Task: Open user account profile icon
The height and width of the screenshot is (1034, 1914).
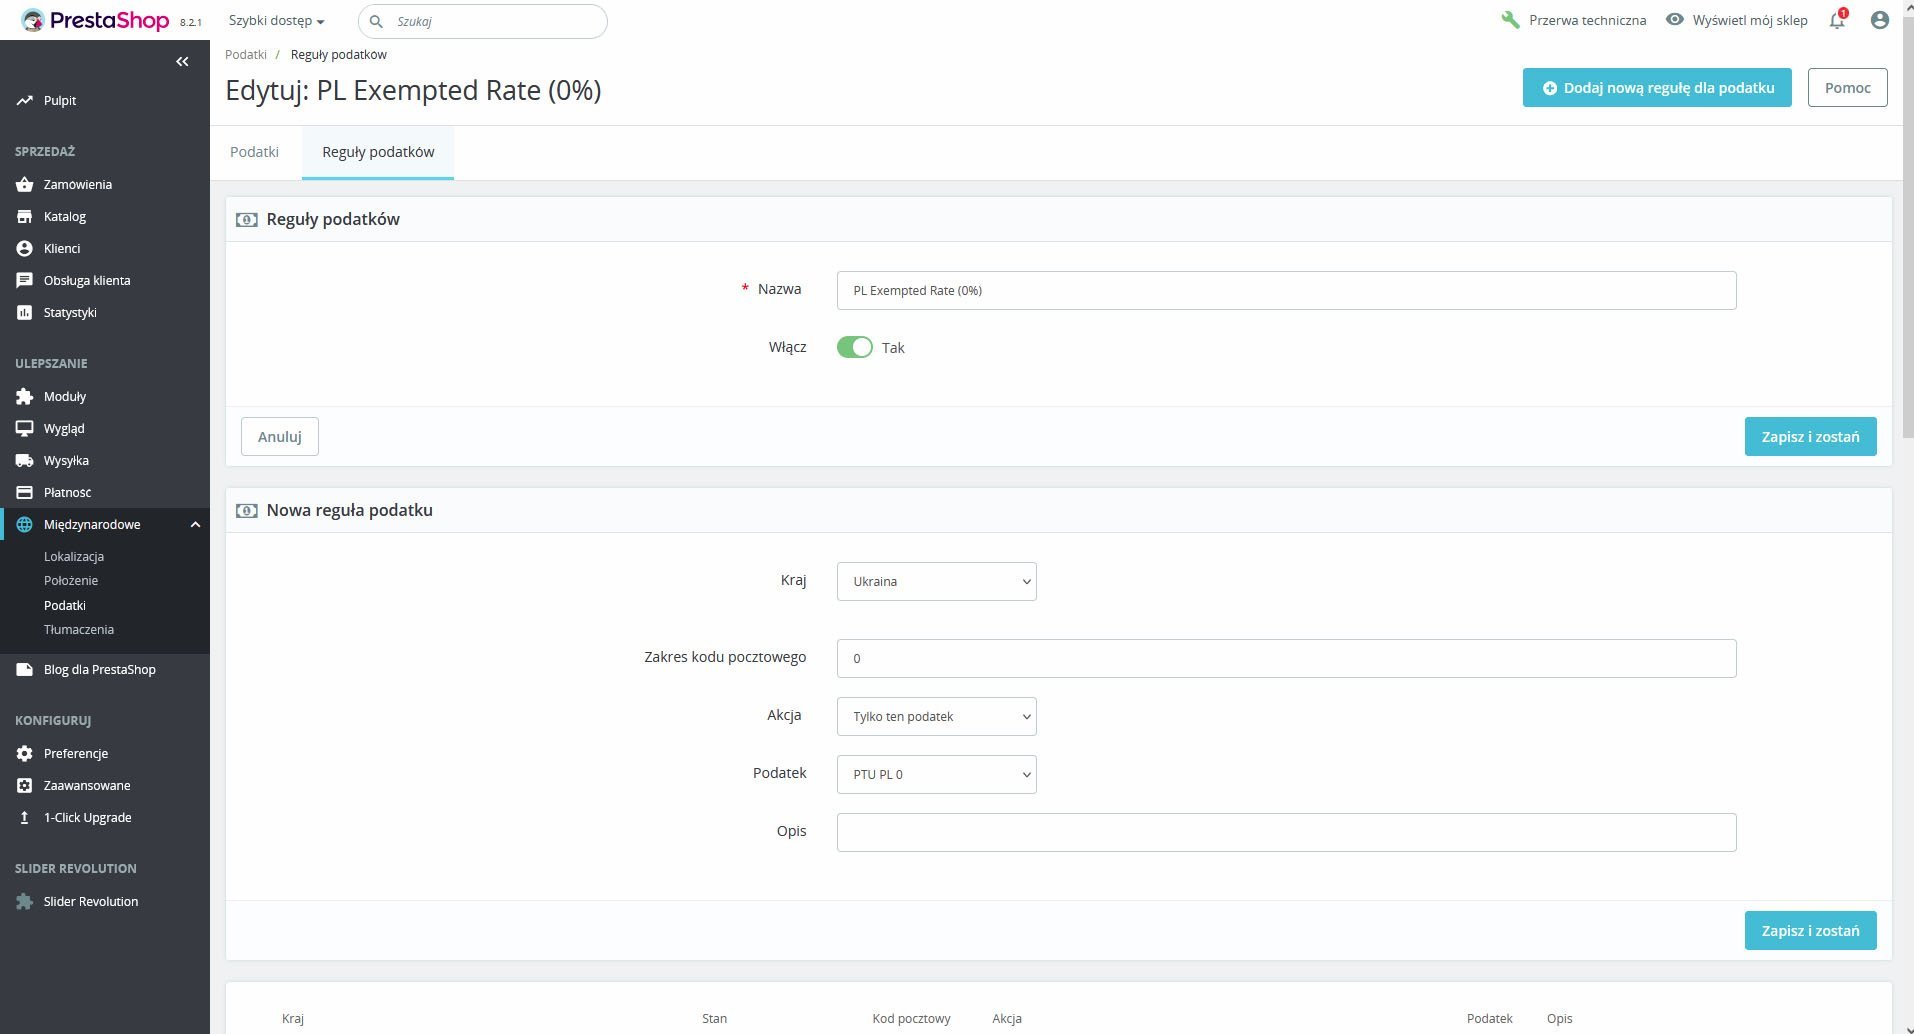Action: pos(1880,20)
